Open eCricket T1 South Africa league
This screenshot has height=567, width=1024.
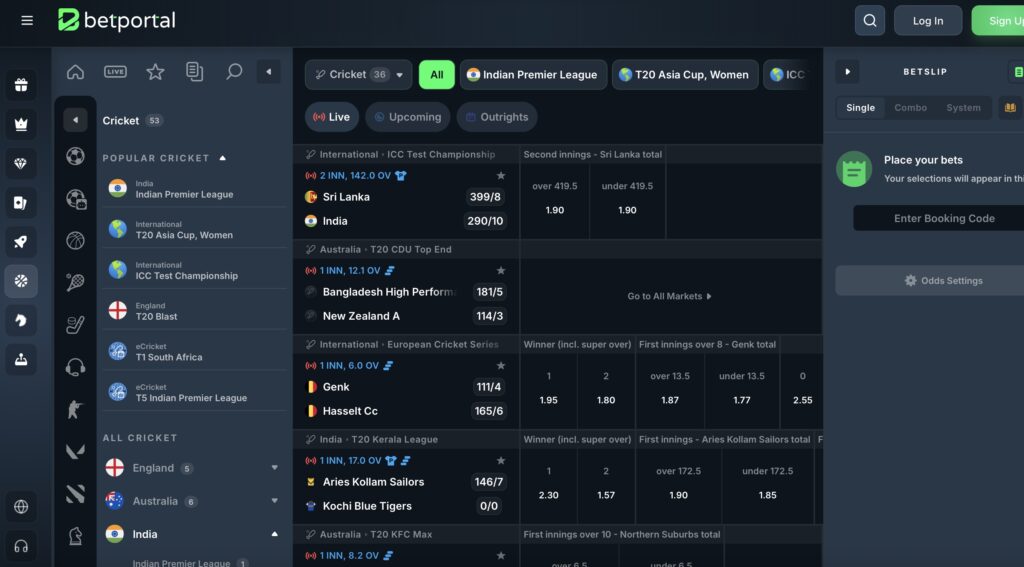click(x=194, y=351)
